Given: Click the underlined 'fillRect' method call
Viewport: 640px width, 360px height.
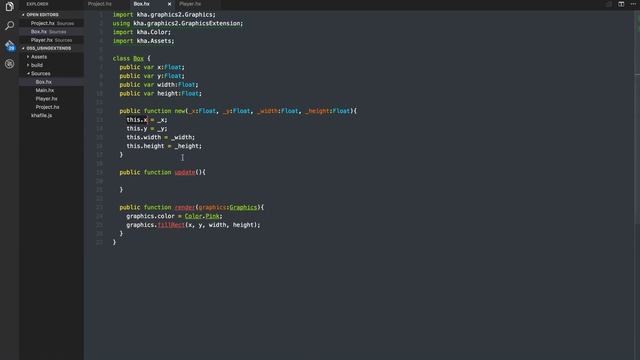Looking at the screenshot, I should click(171, 225).
